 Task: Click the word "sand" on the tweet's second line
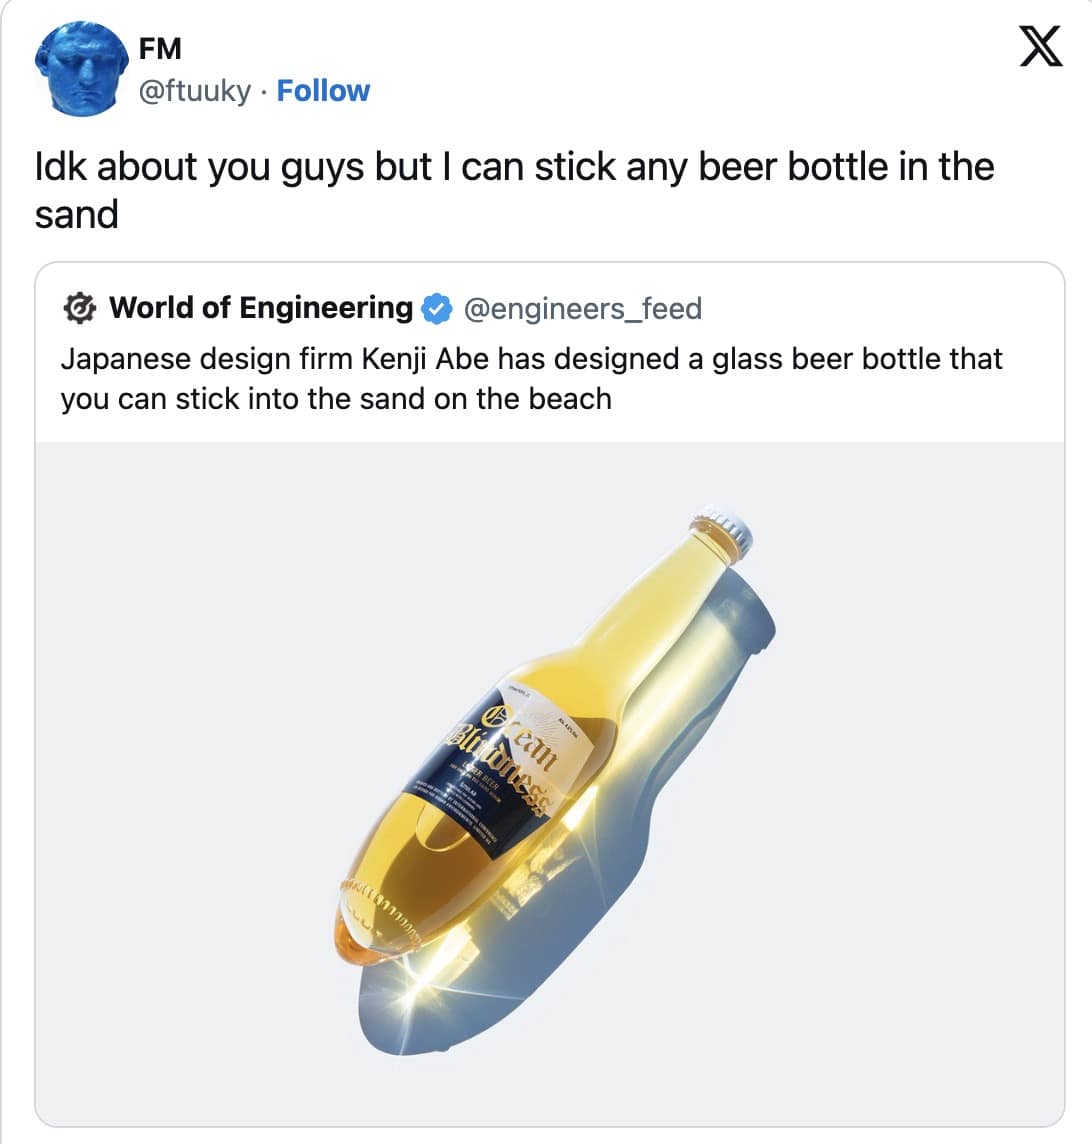(76, 214)
